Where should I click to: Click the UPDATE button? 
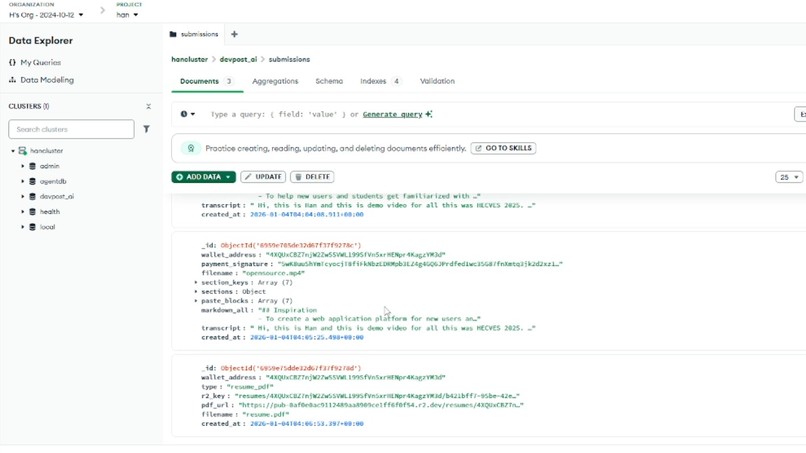click(x=263, y=177)
